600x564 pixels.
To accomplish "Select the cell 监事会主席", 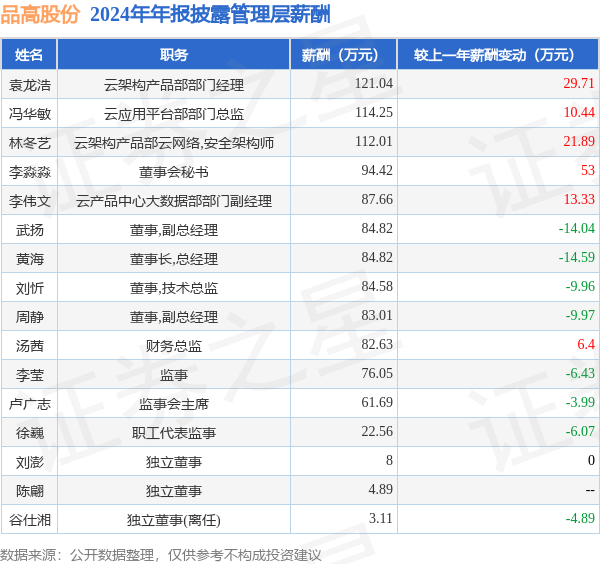I will click(174, 405).
